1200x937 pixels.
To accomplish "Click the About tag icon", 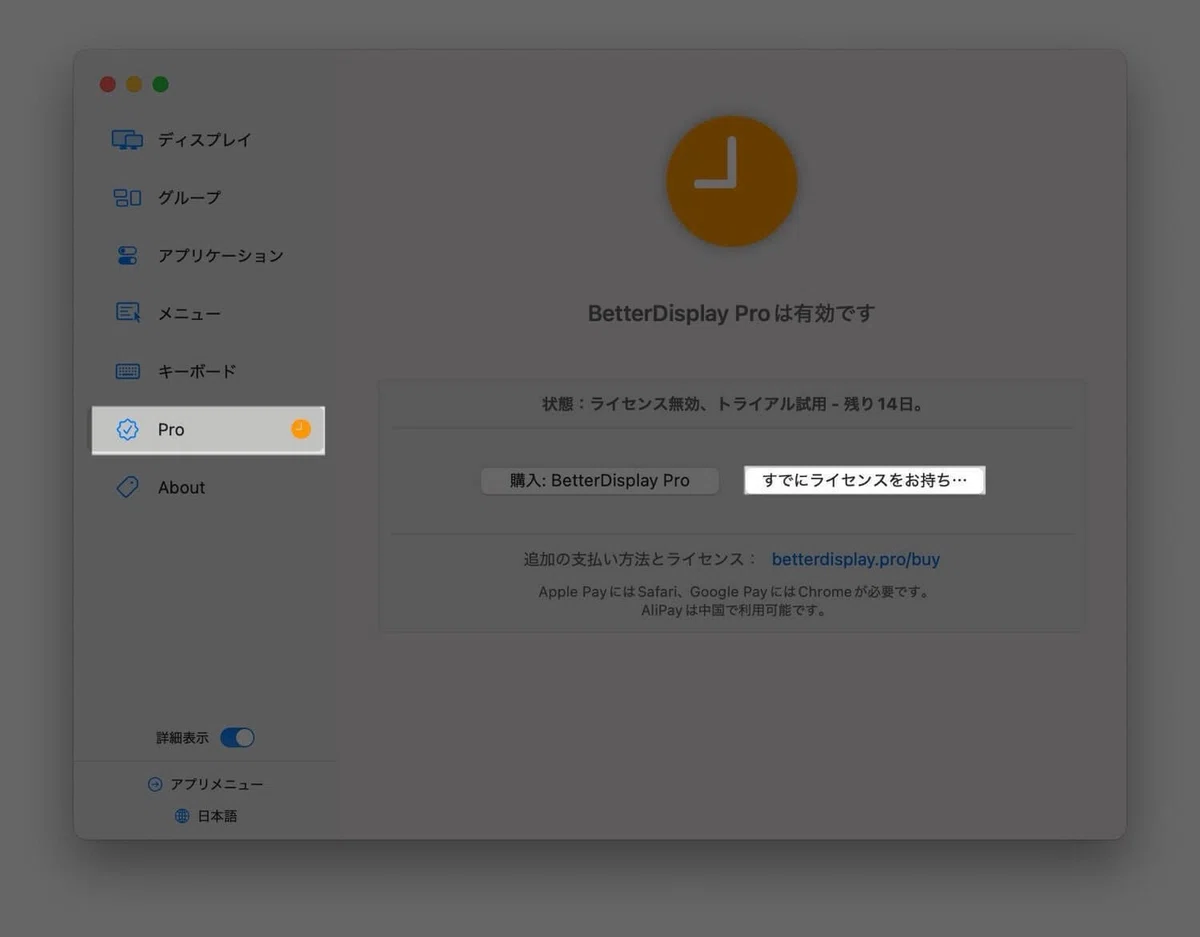I will [x=127, y=487].
